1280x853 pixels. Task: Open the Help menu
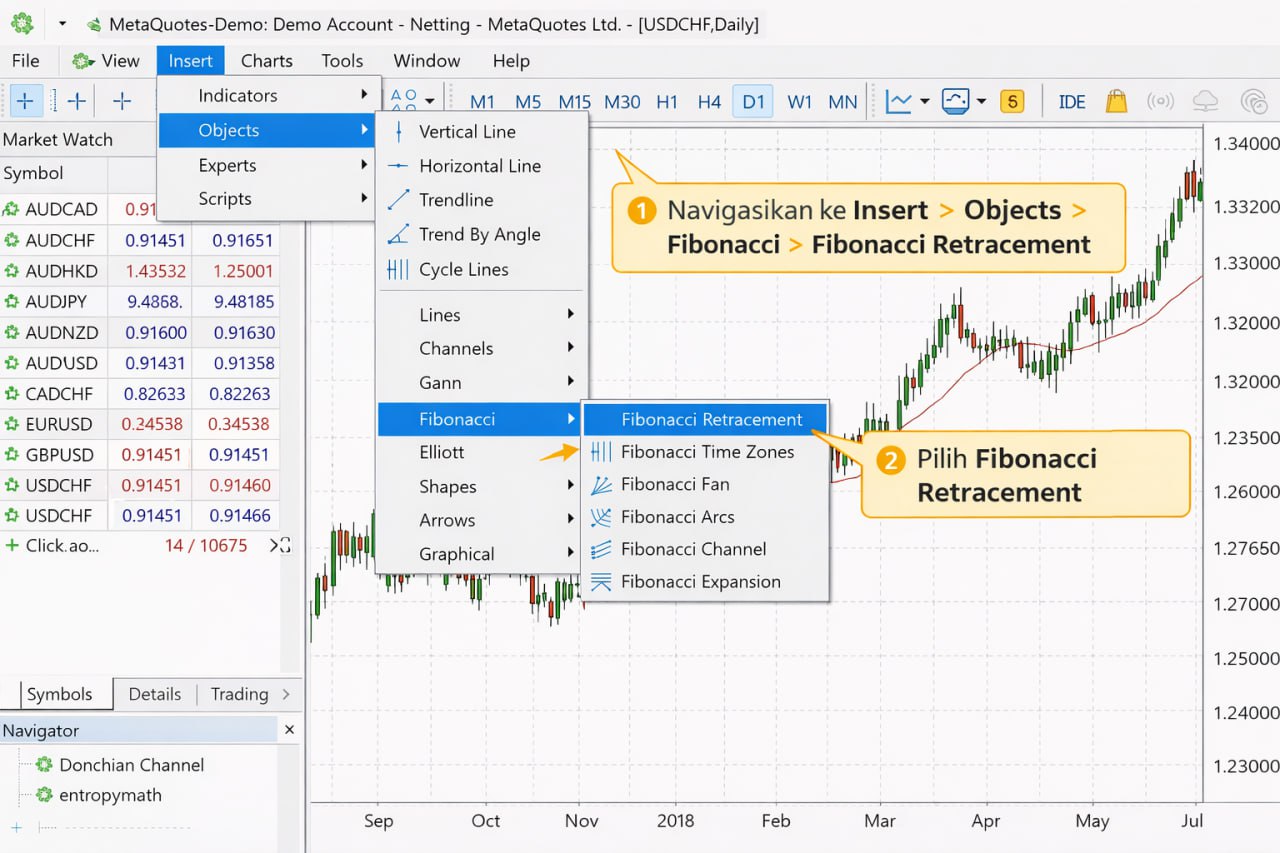click(x=511, y=61)
